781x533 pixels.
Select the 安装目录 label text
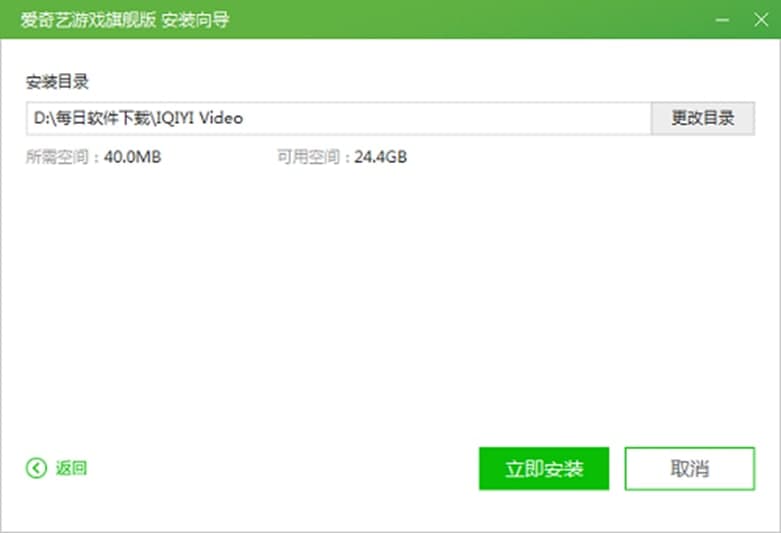coord(57,82)
